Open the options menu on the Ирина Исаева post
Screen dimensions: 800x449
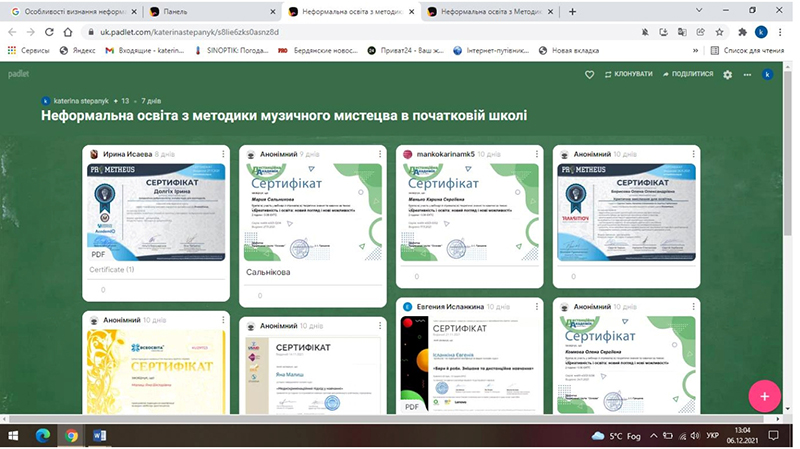(x=223, y=154)
